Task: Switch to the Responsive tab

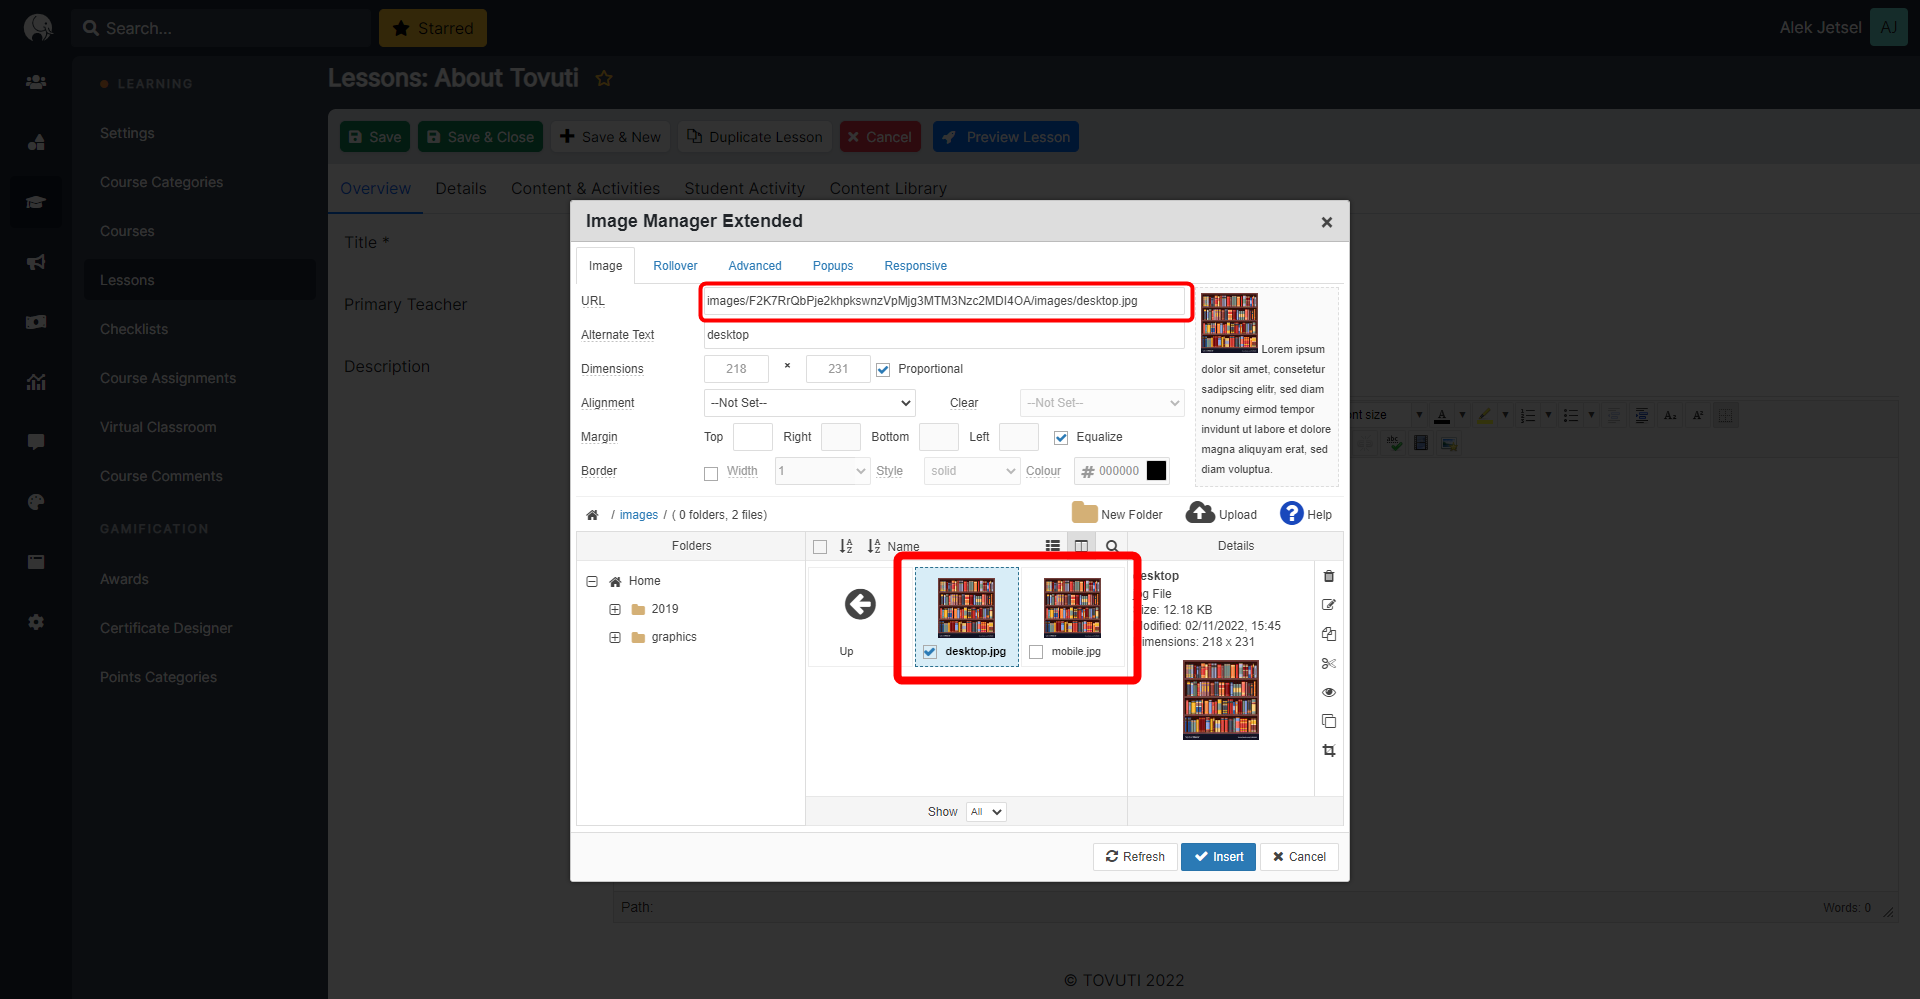Action: coord(915,266)
